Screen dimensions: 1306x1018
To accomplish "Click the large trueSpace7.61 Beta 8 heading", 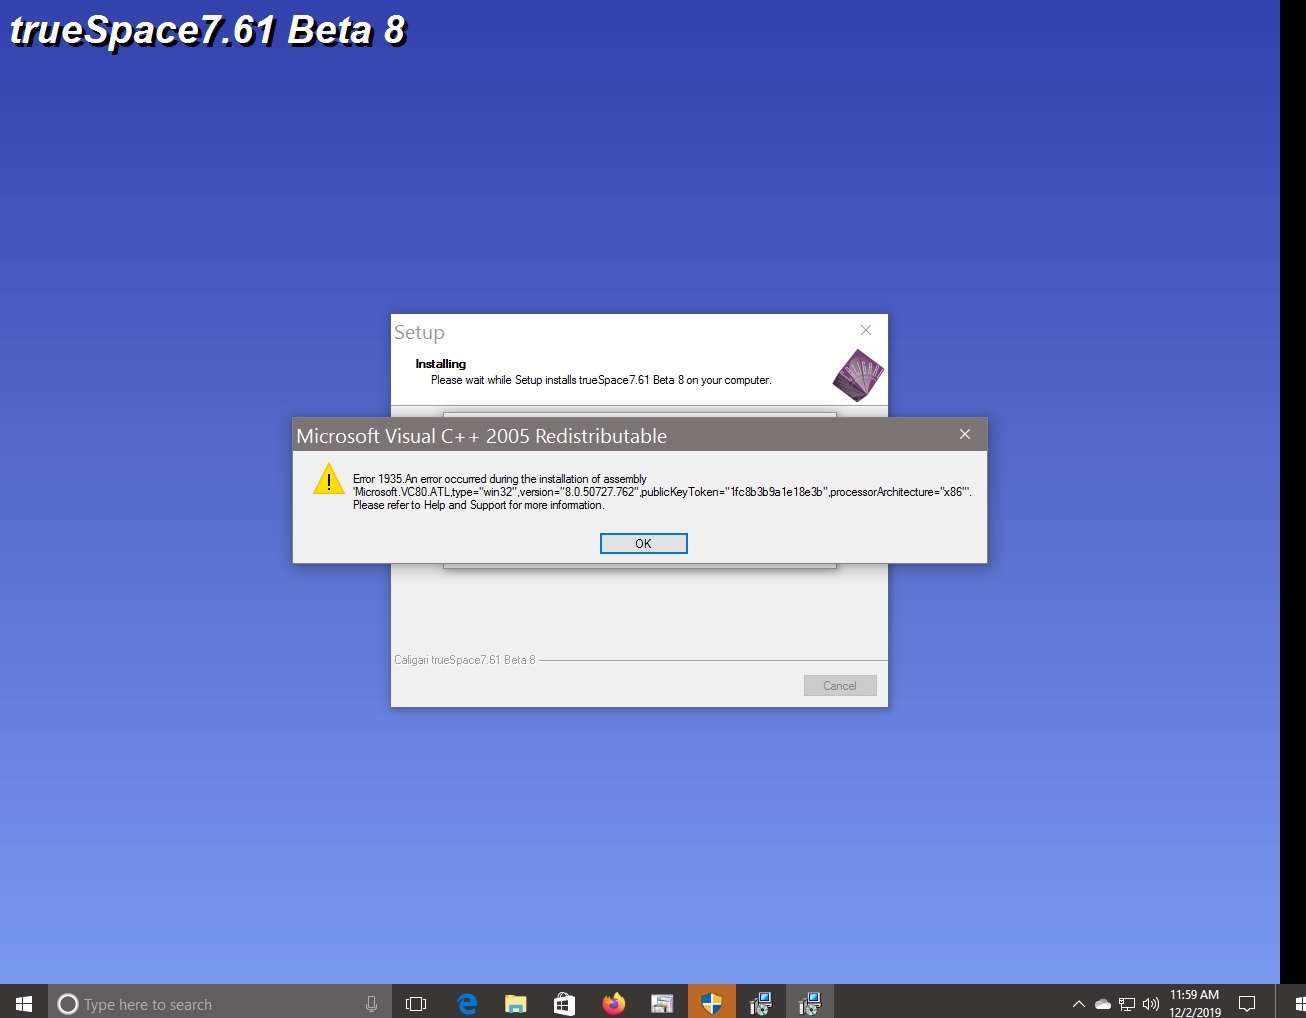I will pos(208,30).
